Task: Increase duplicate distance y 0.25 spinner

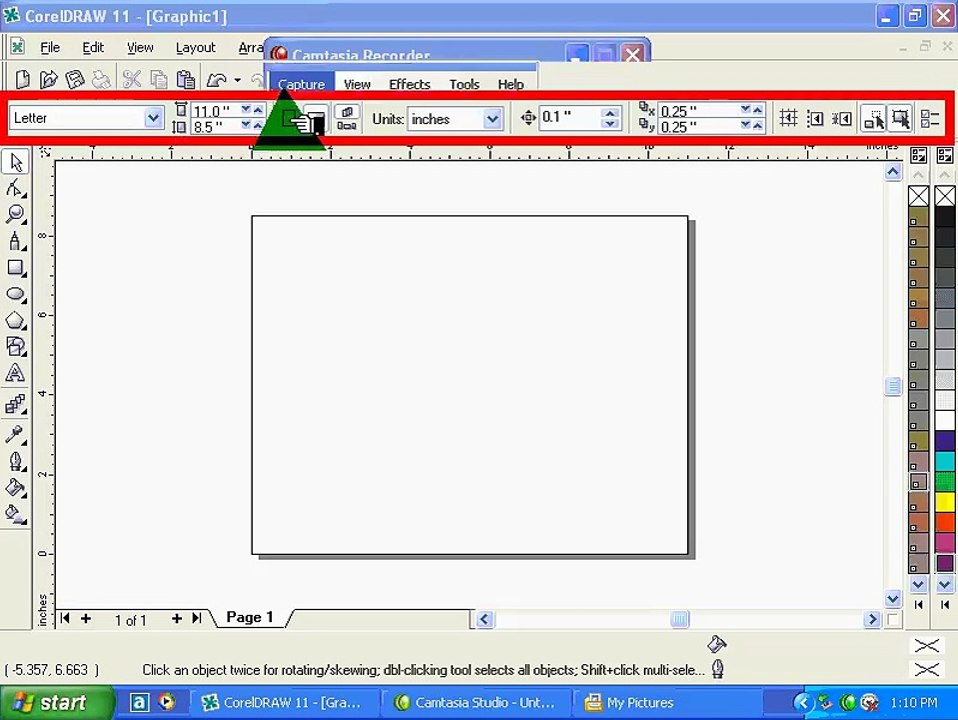Action: click(758, 126)
